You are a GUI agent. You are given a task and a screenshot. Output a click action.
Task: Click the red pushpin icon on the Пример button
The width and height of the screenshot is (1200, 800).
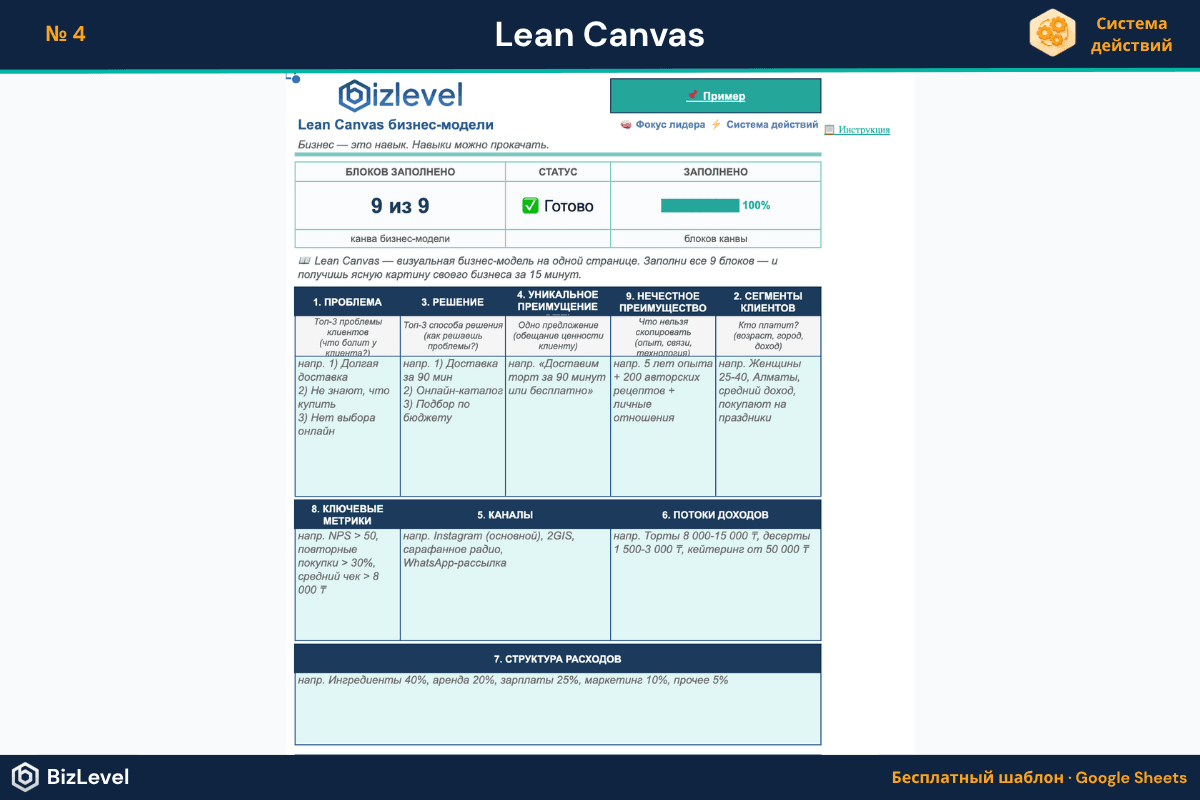coord(695,96)
